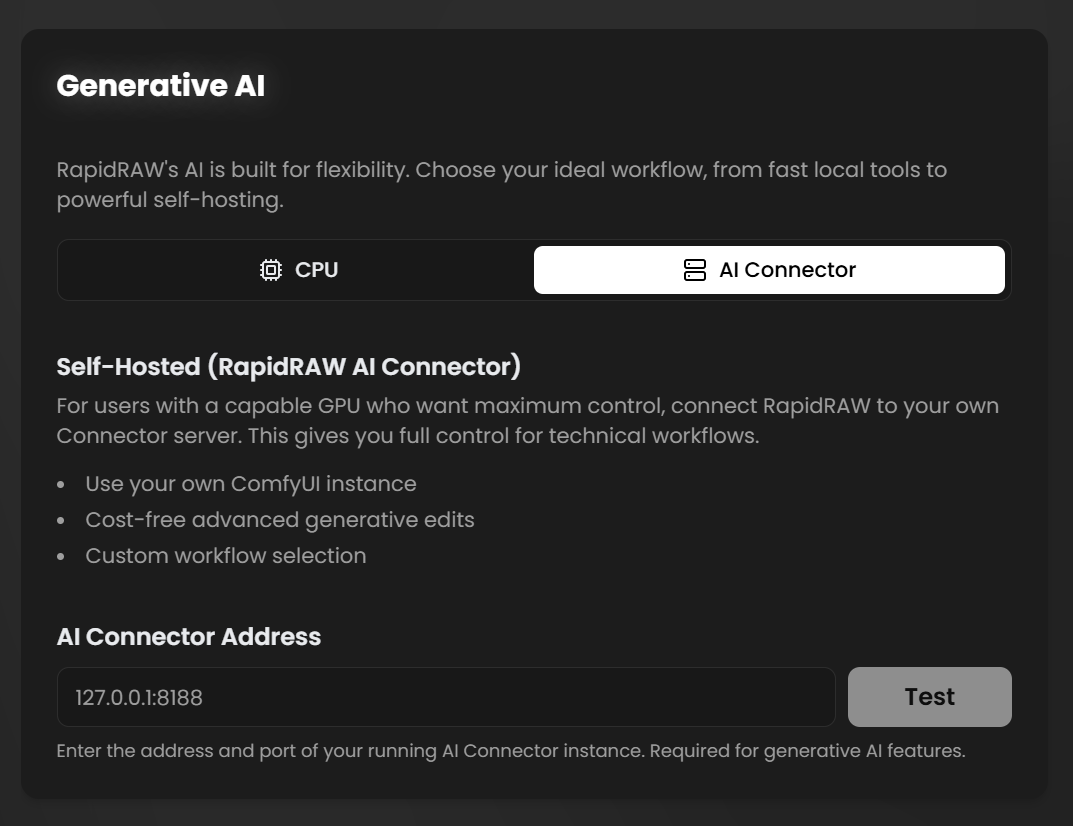This screenshot has width=1073, height=826.
Task: Focus the AI Connector Address input field
Action: coord(446,697)
